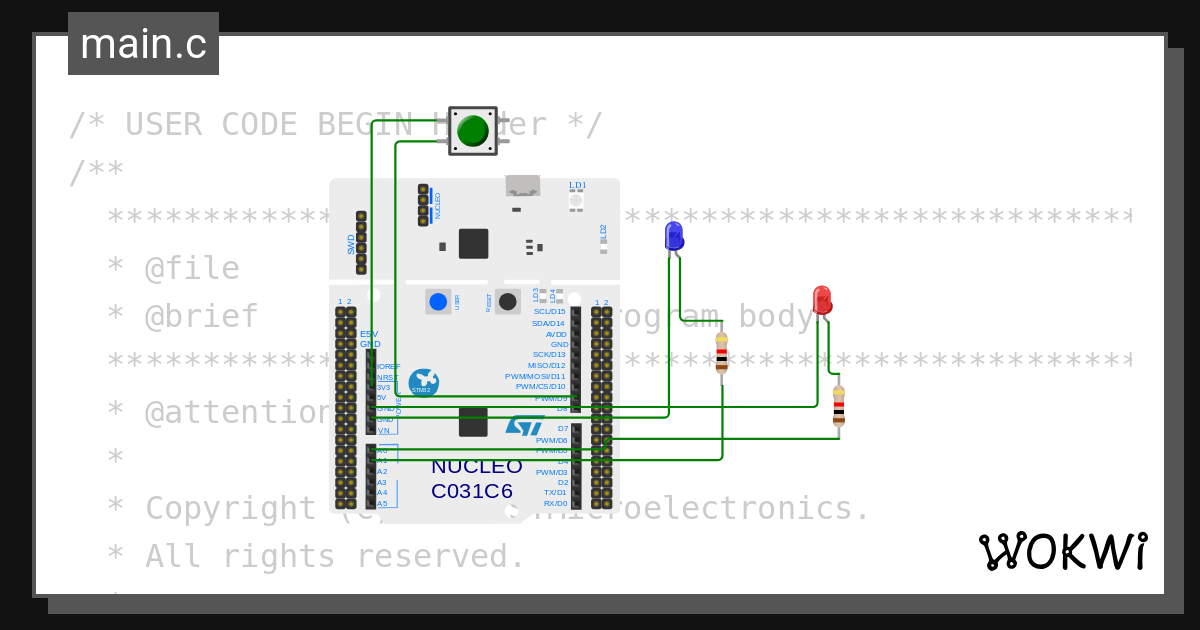
Task: Click the PWM/D9 pin label
Action: [551, 398]
